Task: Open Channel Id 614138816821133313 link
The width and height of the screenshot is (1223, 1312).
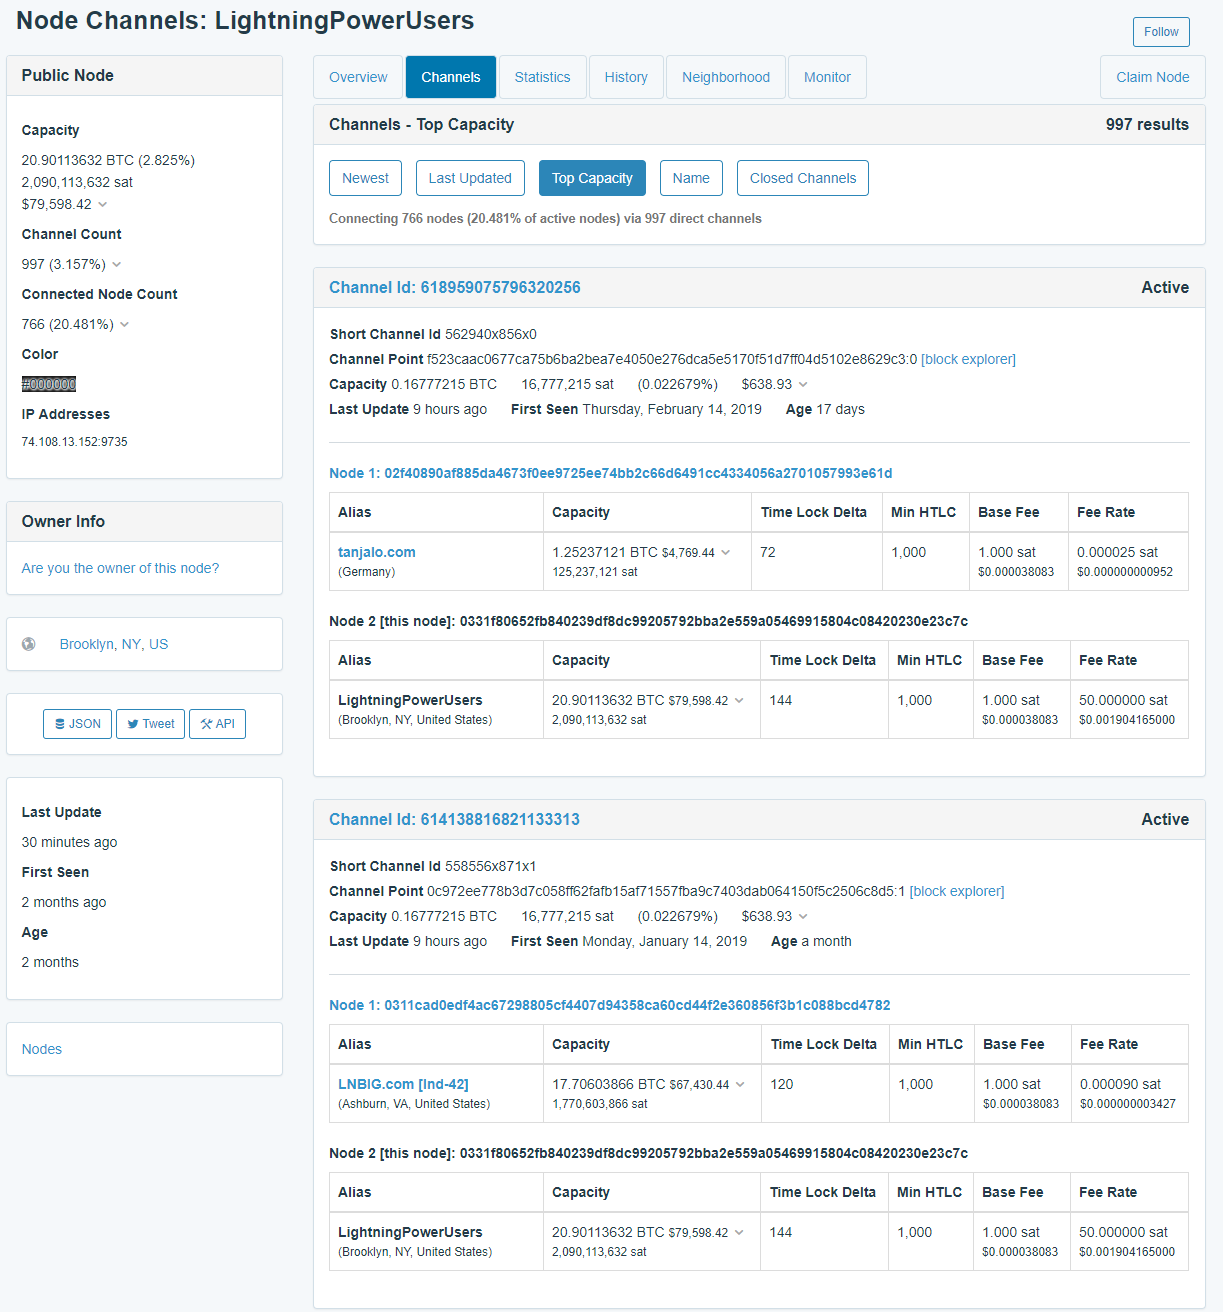Action: [455, 819]
